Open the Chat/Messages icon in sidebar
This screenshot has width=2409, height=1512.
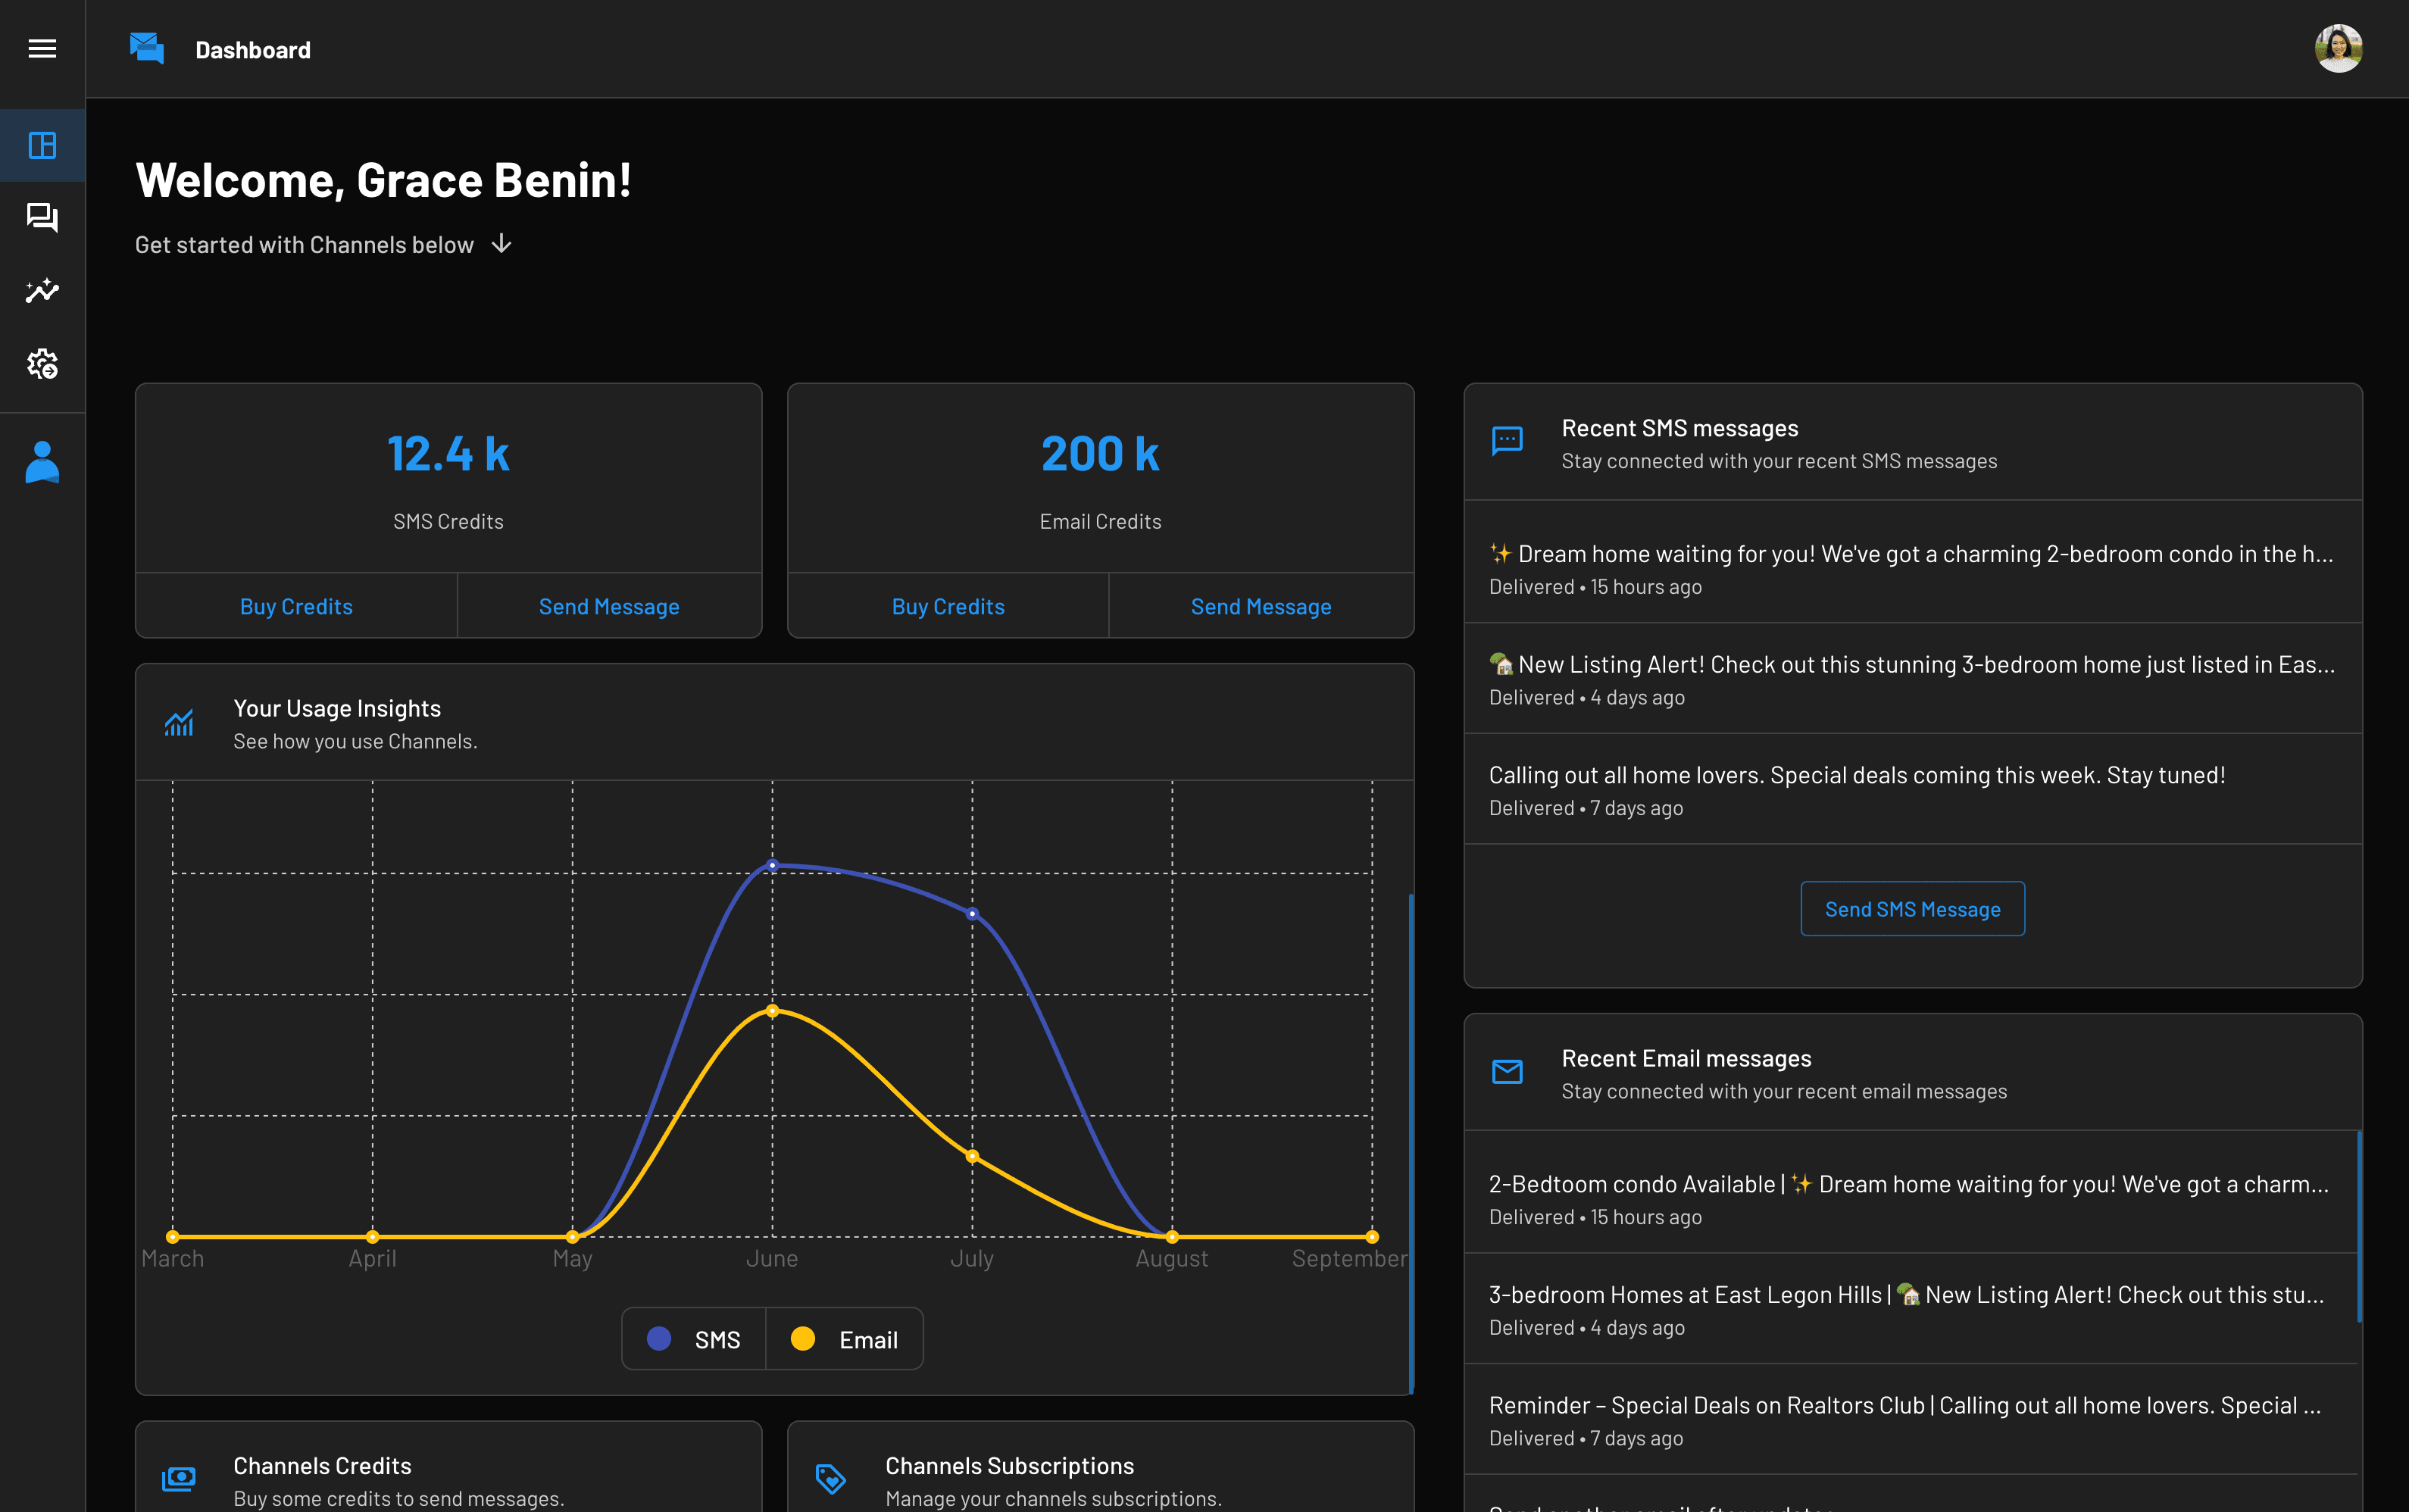42,217
